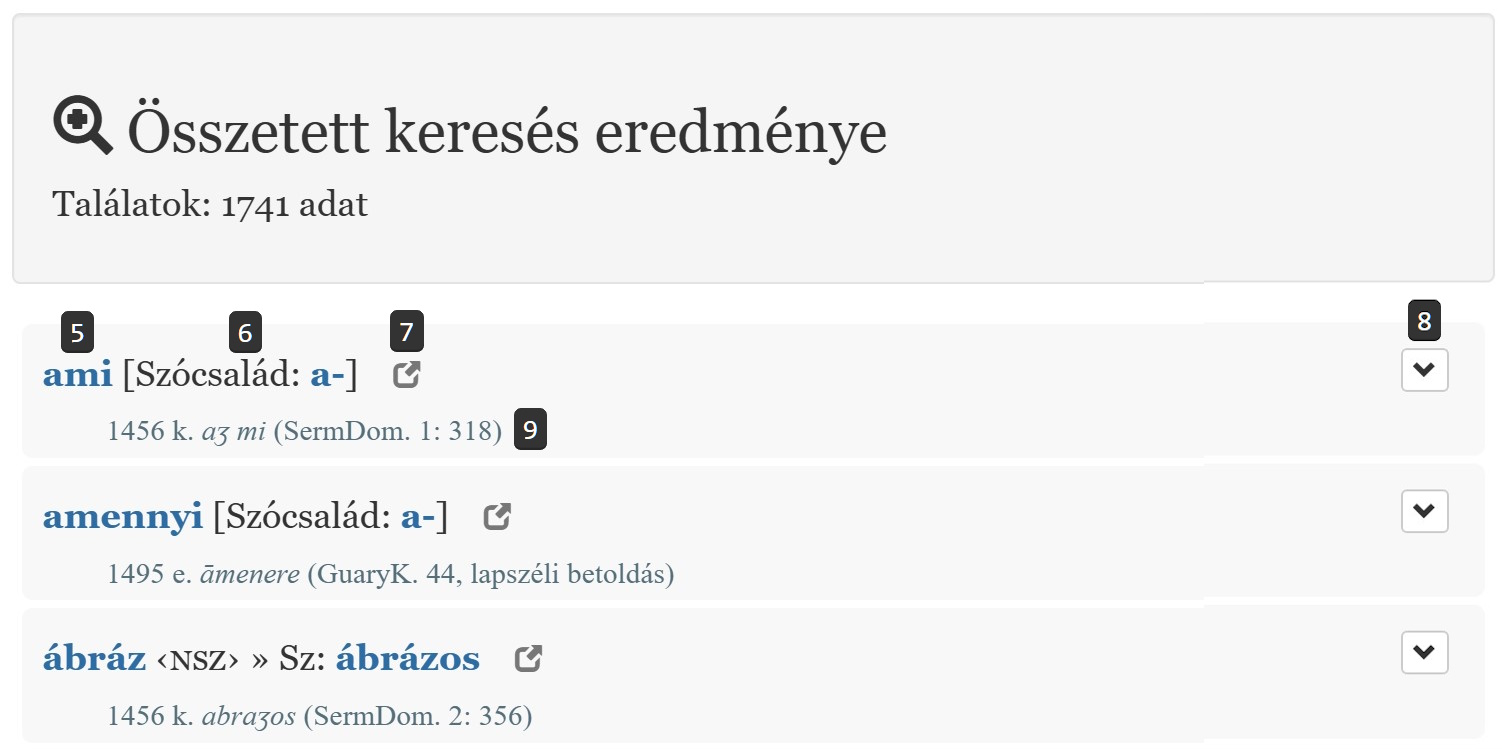Open the external link icon next to ami
The height and width of the screenshot is (749, 1502).
[406, 375]
